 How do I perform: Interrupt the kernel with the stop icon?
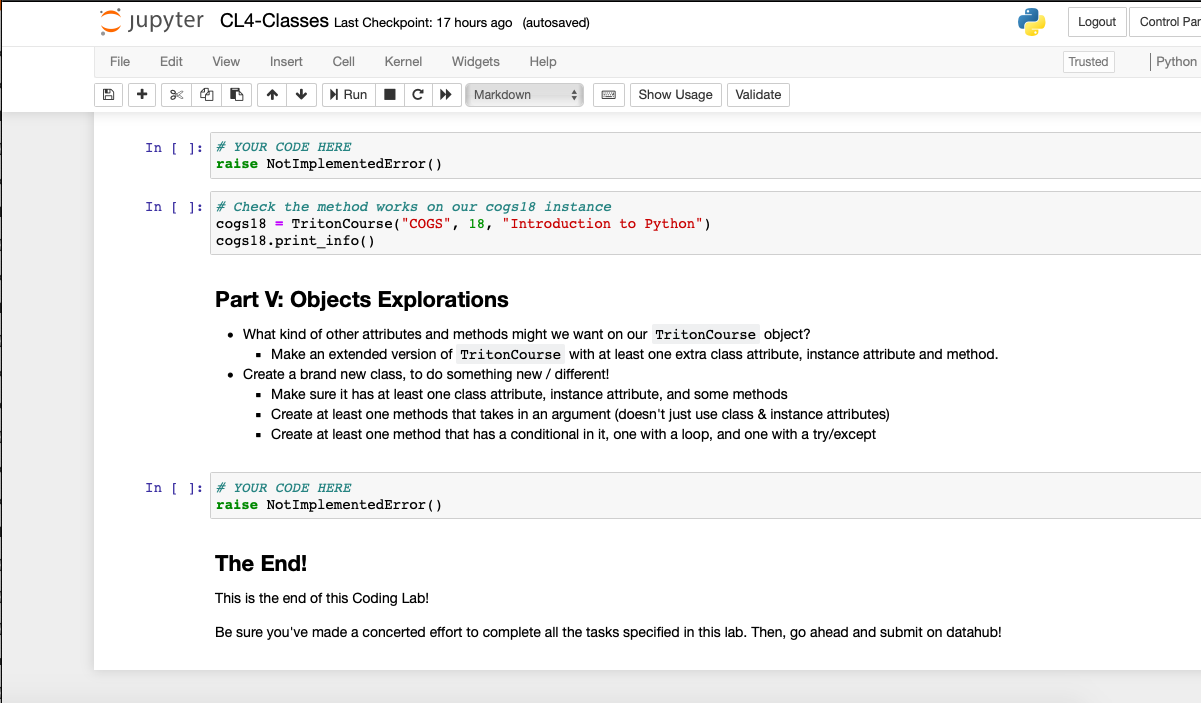pyautogui.click(x=389, y=94)
